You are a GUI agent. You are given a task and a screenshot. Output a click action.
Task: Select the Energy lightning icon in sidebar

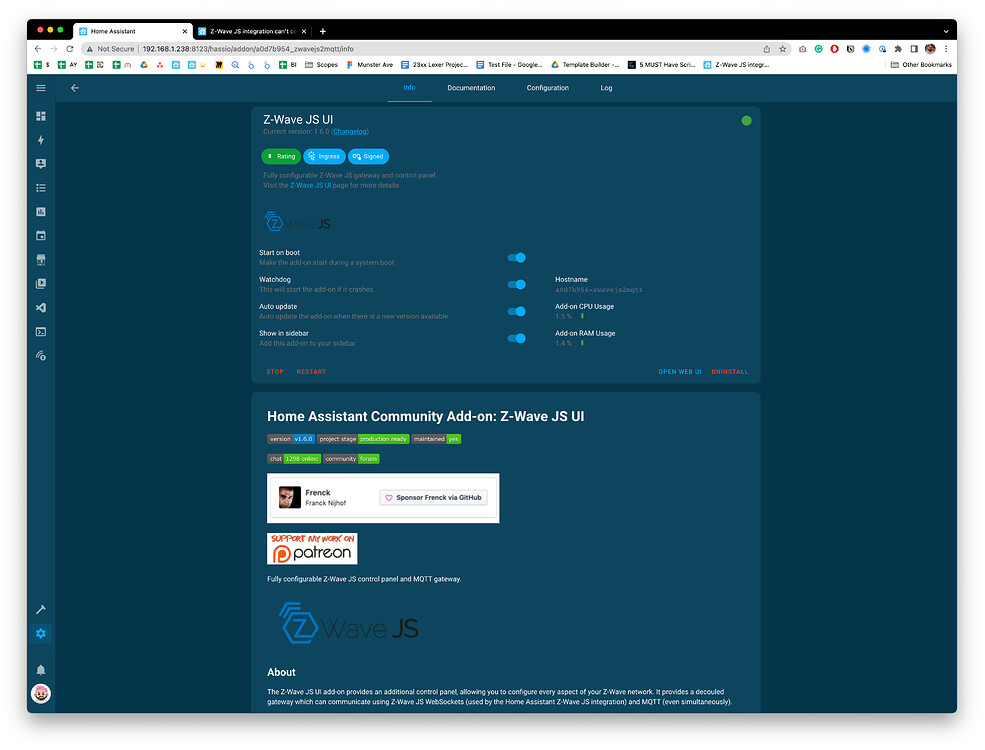pos(41,140)
